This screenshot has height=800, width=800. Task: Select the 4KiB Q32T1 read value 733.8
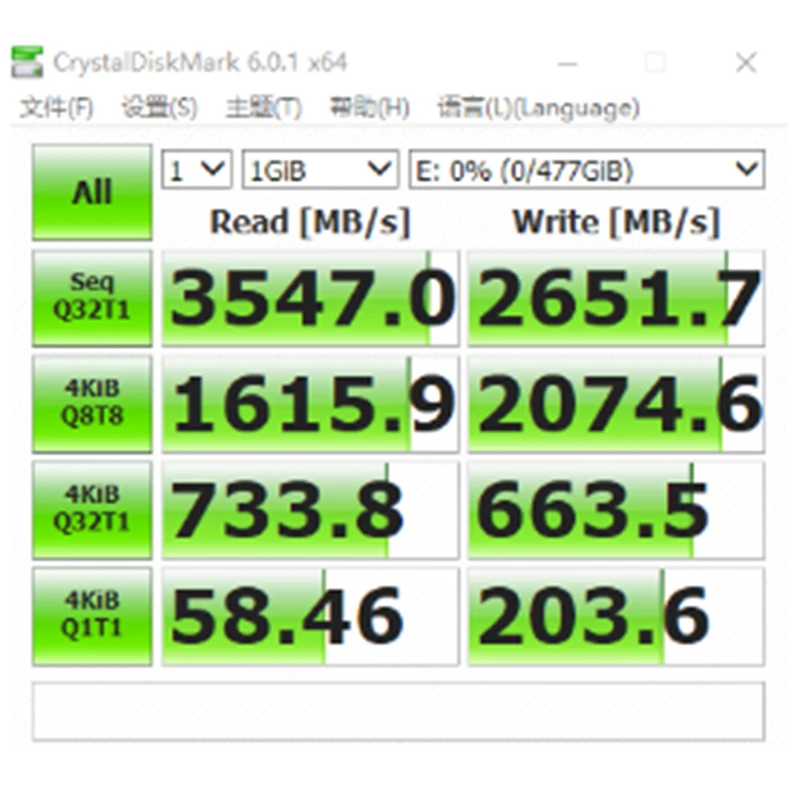coord(311,510)
